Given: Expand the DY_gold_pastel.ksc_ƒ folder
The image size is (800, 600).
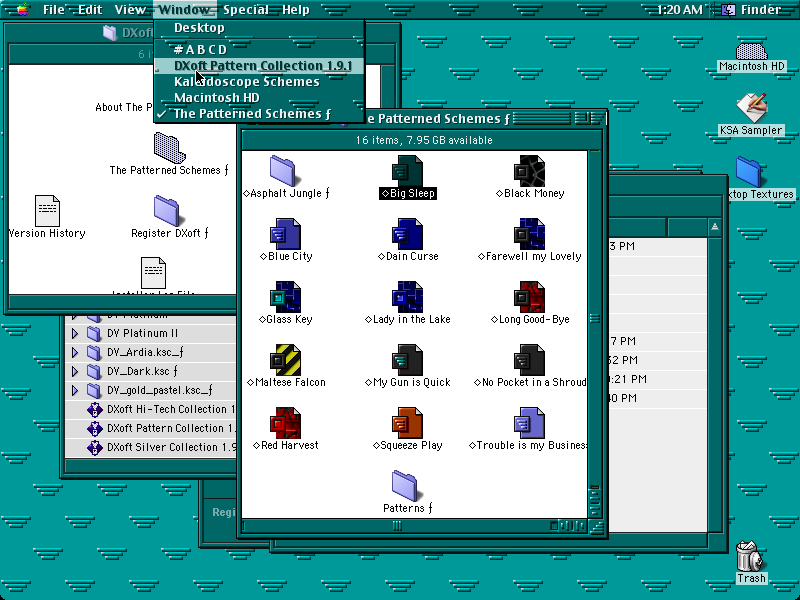Looking at the screenshot, I should [x=74, y=390].
